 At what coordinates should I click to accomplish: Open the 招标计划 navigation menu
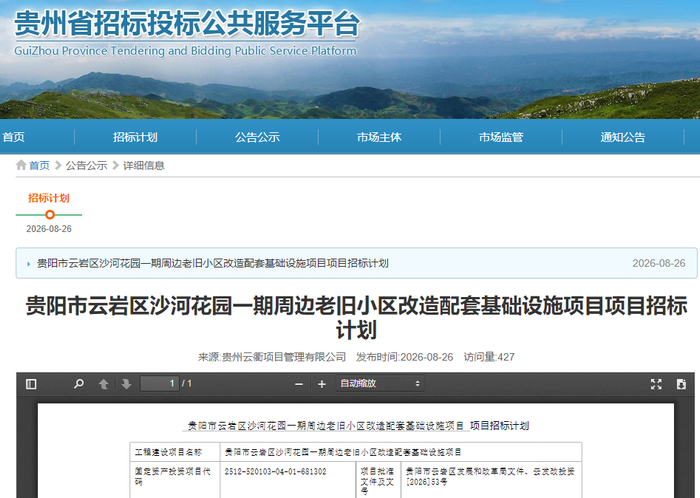(x=135, y=137)
